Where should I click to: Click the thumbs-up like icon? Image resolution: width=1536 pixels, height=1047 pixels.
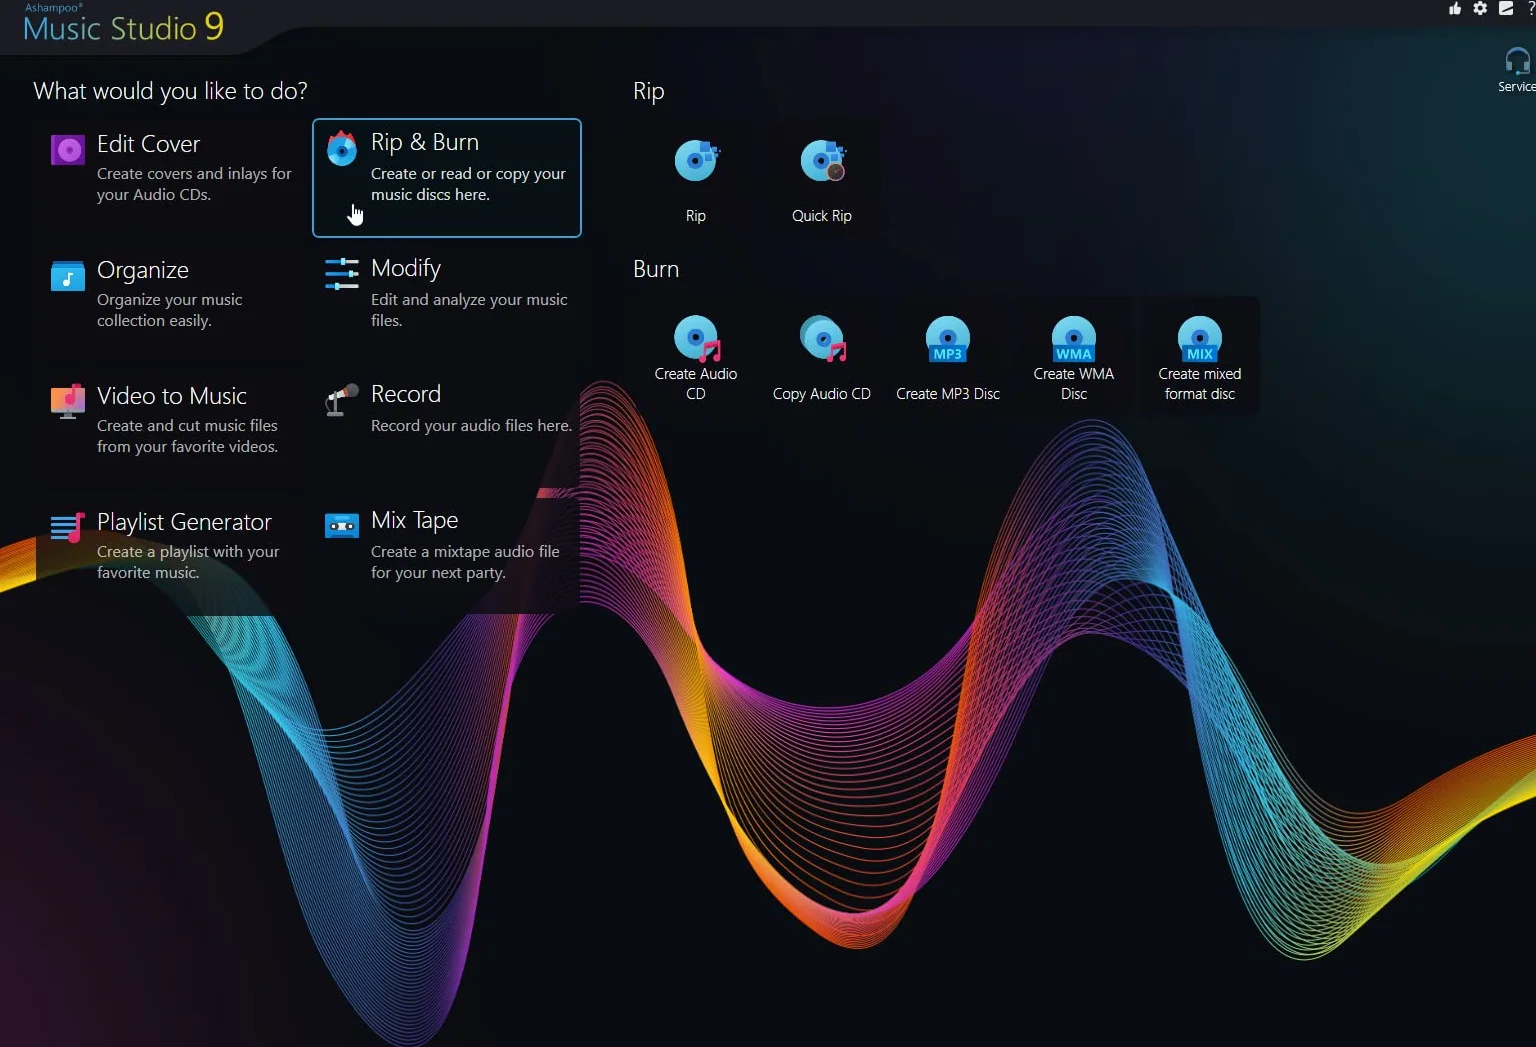pyautogui.click(x=1455, y=9)
